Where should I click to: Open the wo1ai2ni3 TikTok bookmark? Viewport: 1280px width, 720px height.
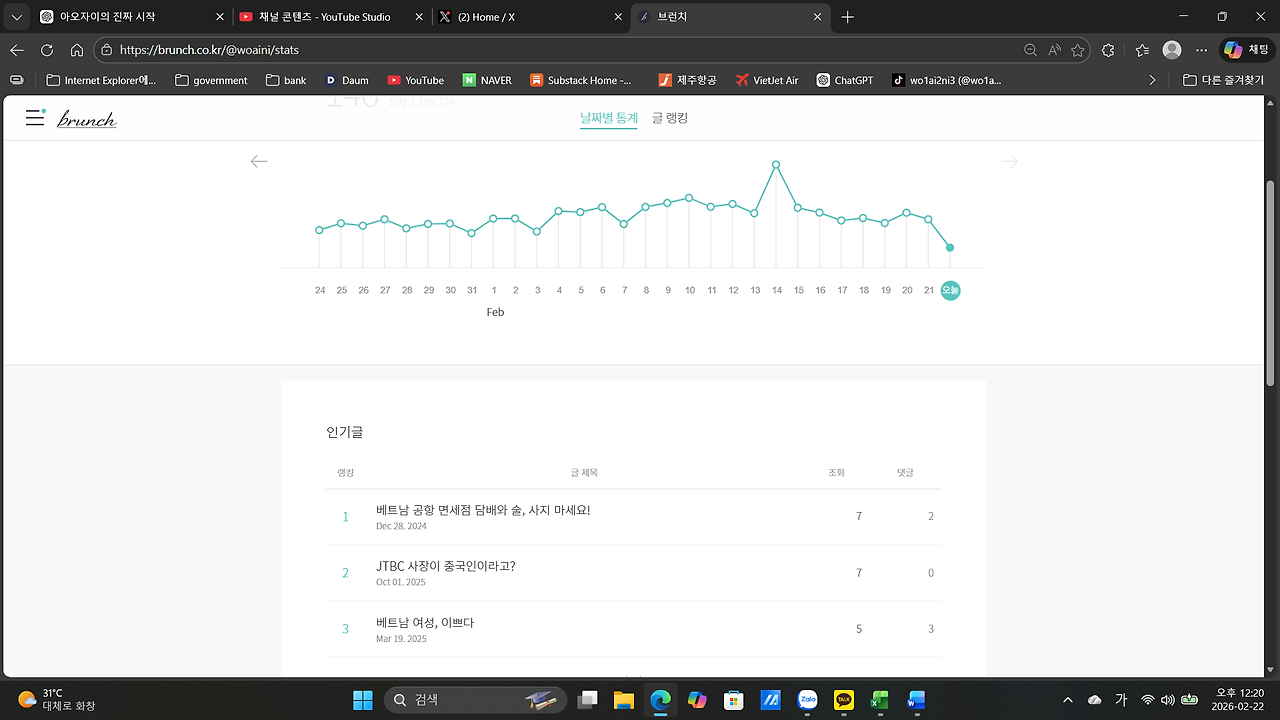[x=947, y=80]
